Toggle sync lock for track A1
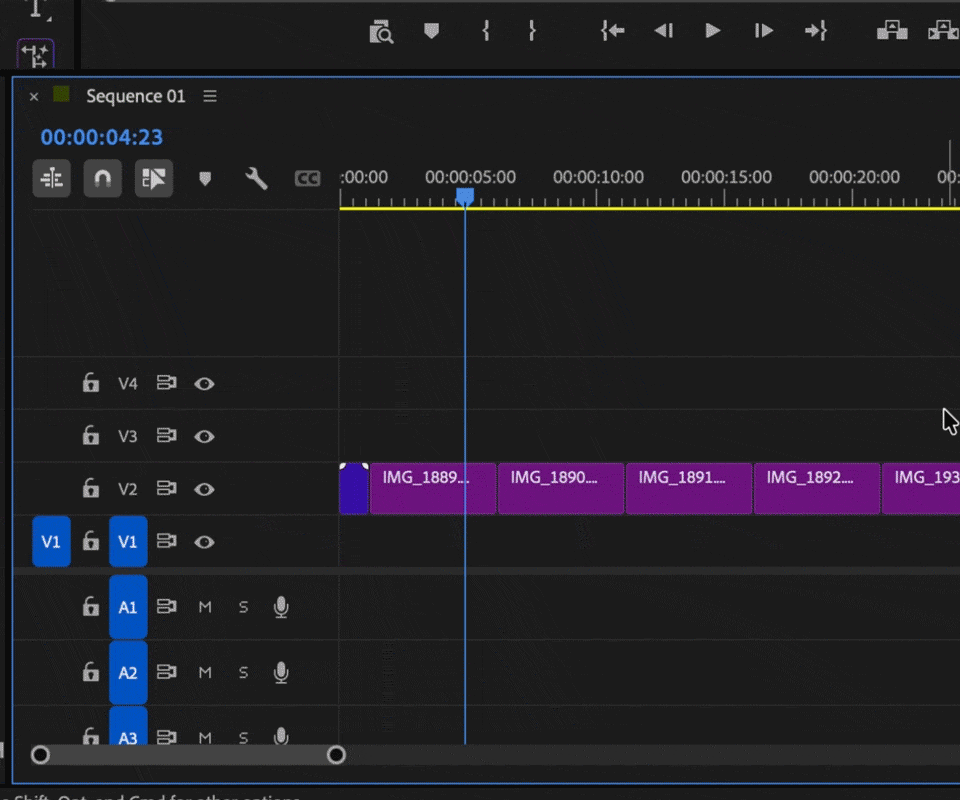 167,607
